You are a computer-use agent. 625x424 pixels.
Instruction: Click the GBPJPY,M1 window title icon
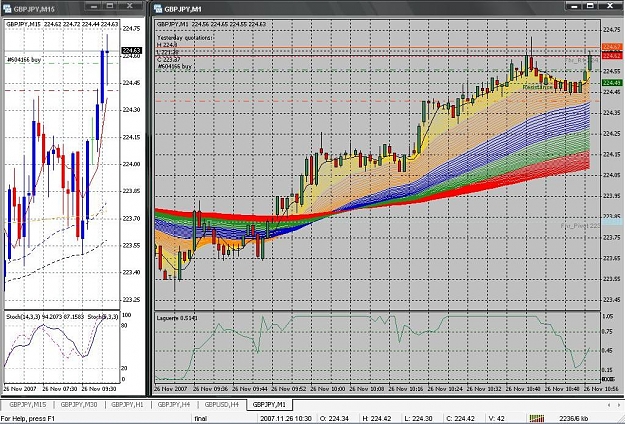click(x=157, y=8)
